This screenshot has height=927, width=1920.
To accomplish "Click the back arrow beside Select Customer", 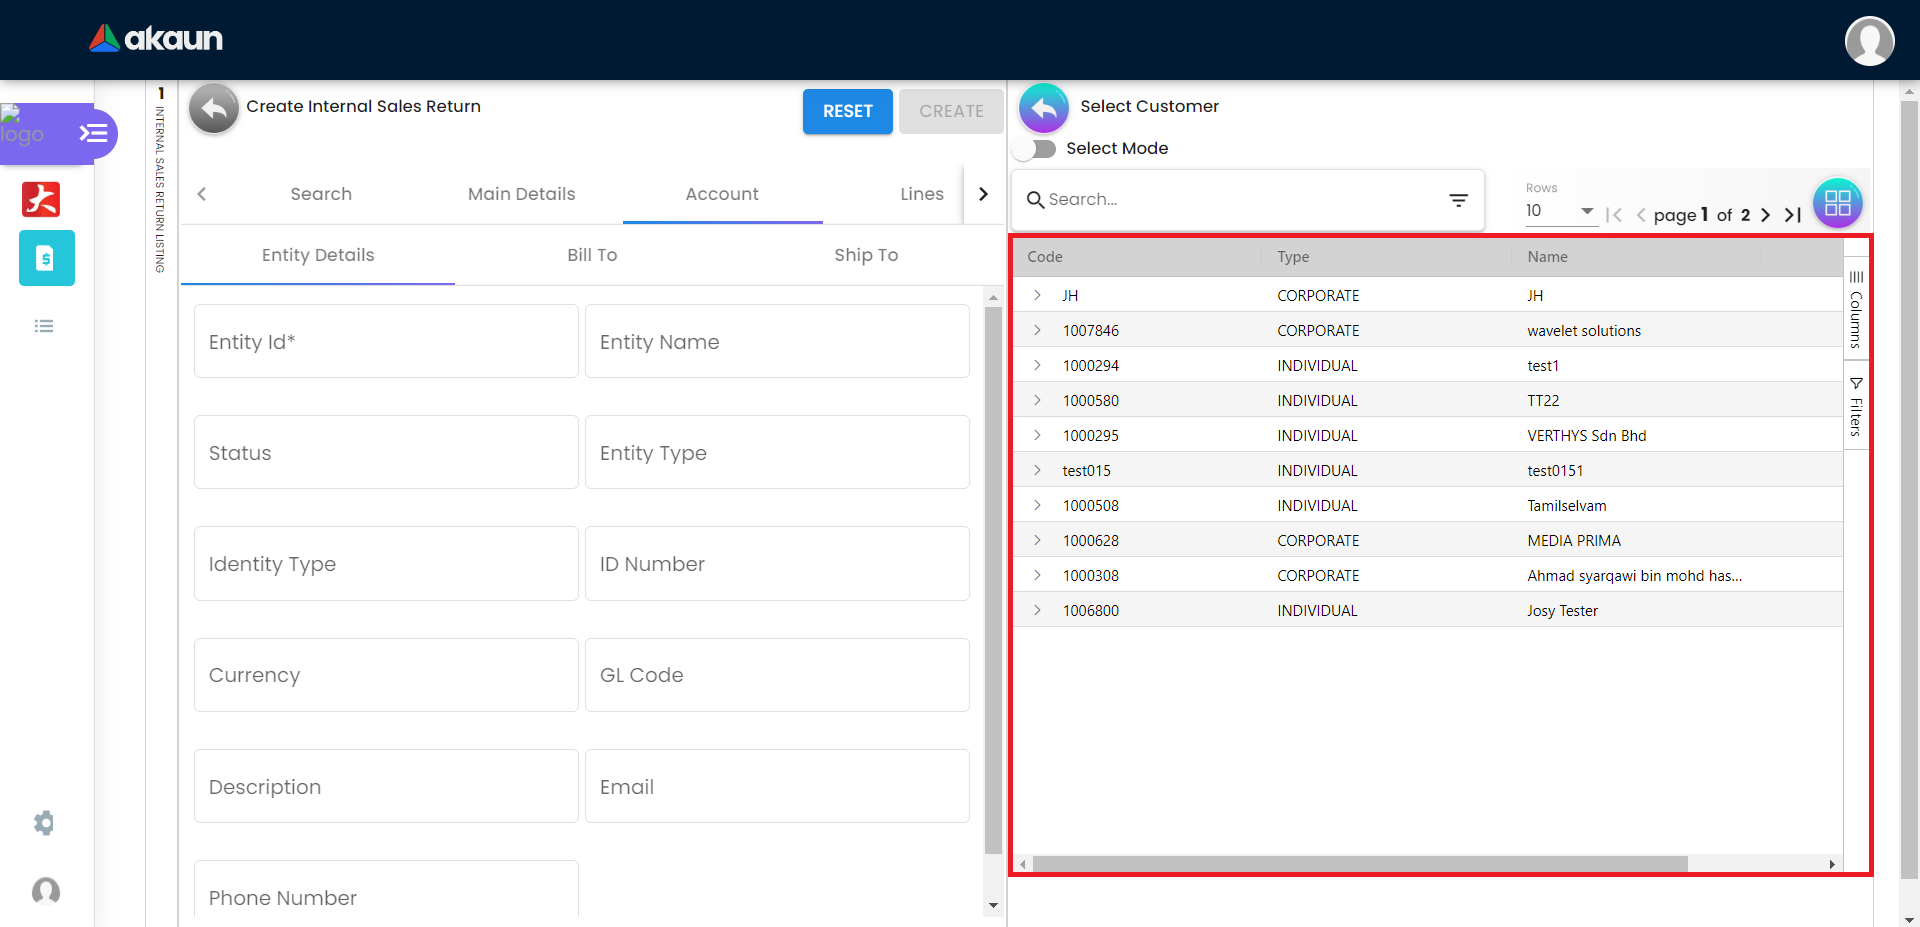I will click(x=1043, y=108).
